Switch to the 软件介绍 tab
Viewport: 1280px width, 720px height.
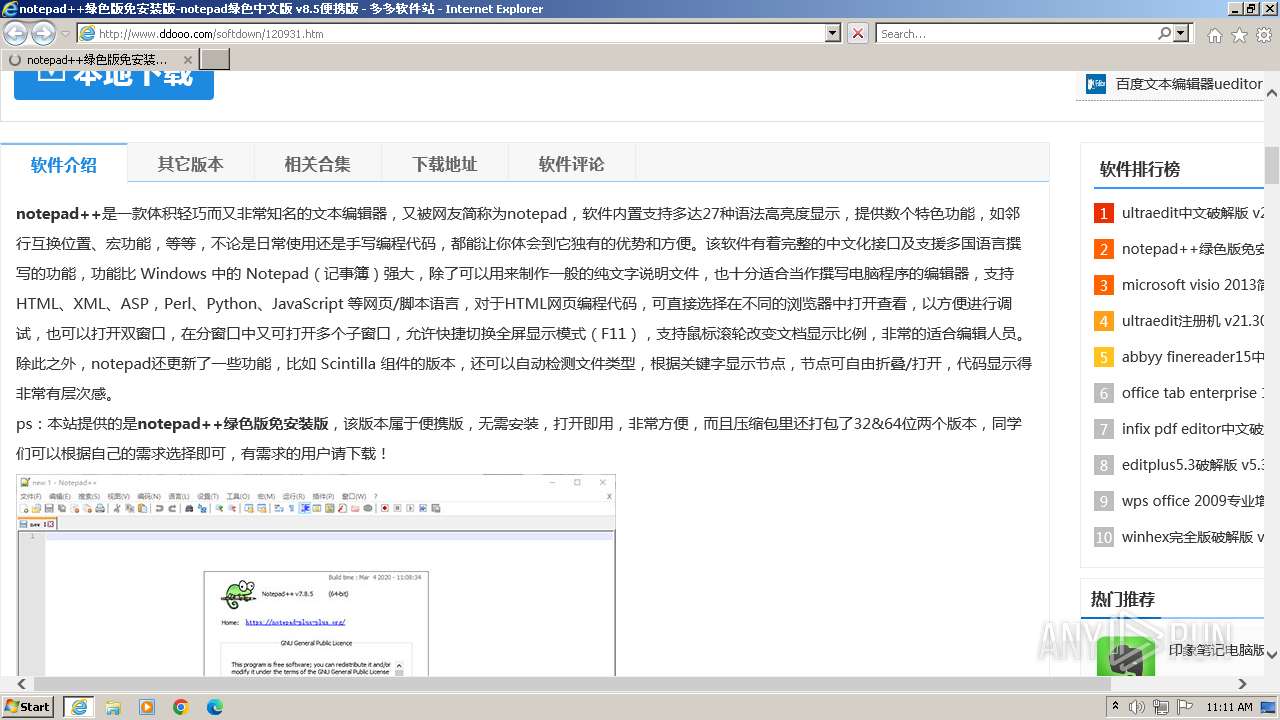64,164
